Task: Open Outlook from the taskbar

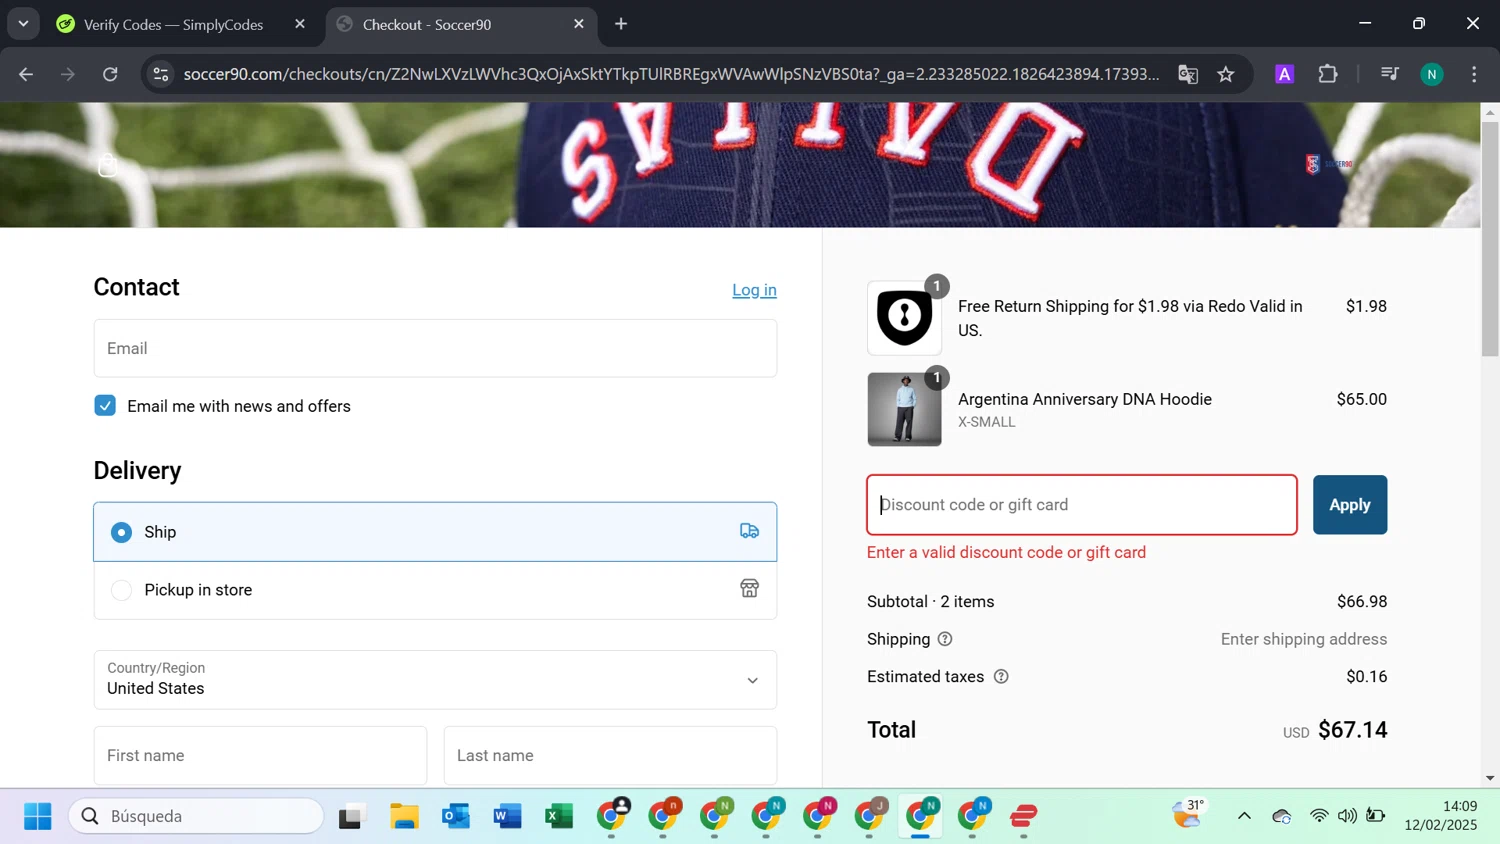Action: click(456, 816)
